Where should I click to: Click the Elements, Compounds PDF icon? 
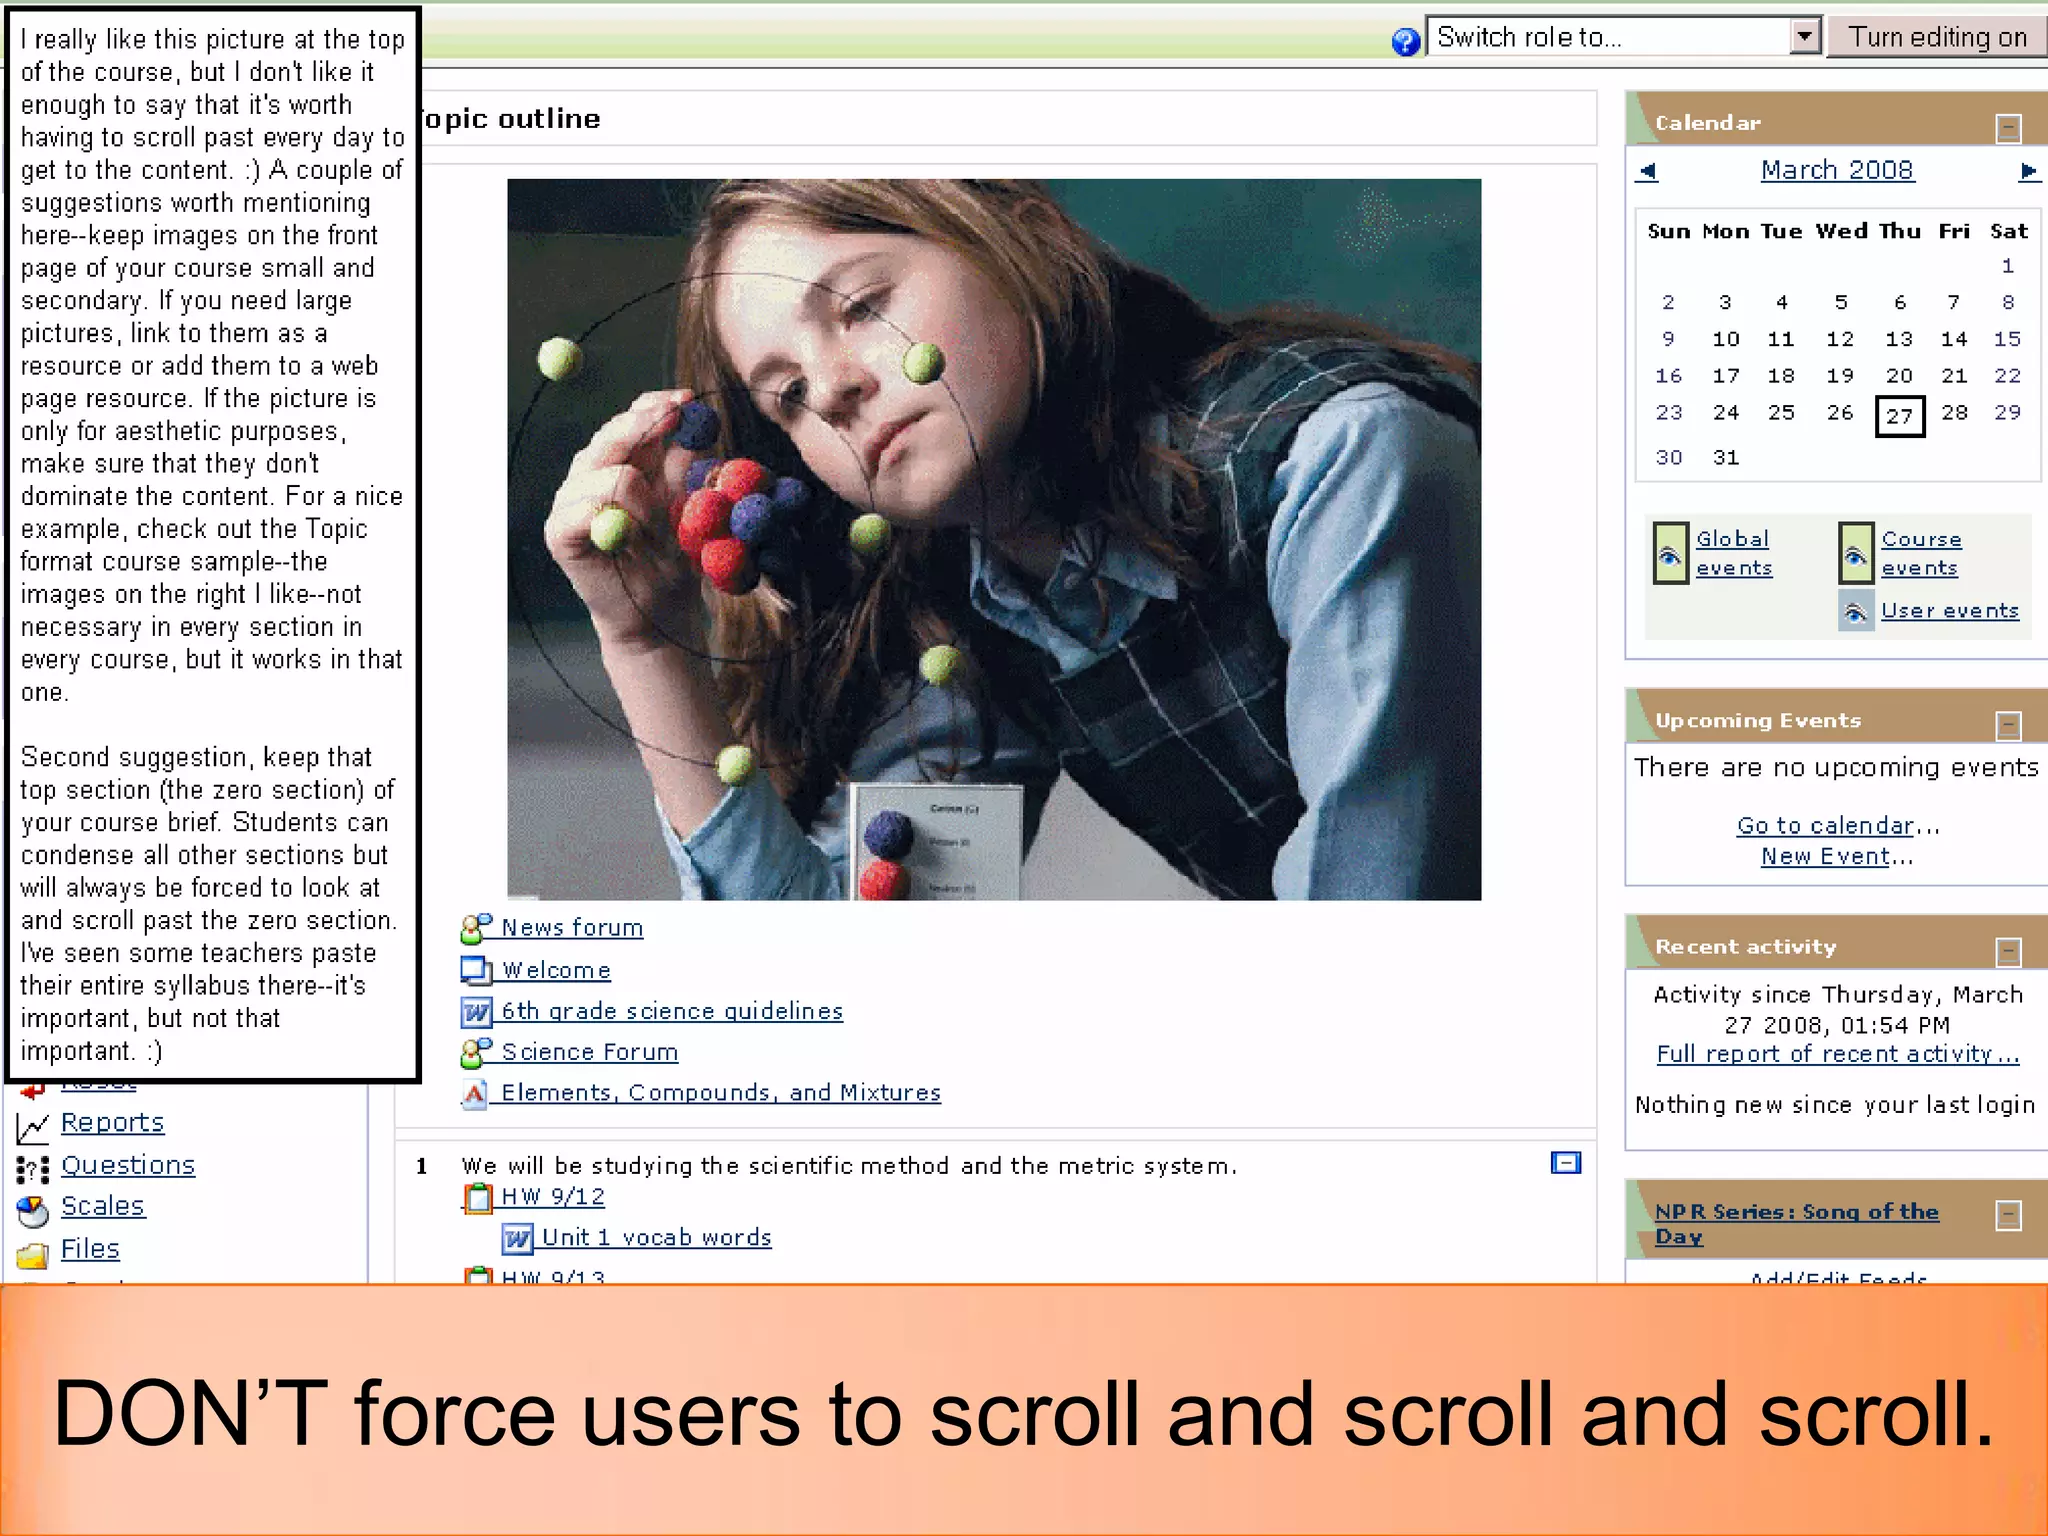coord(475,1094)
